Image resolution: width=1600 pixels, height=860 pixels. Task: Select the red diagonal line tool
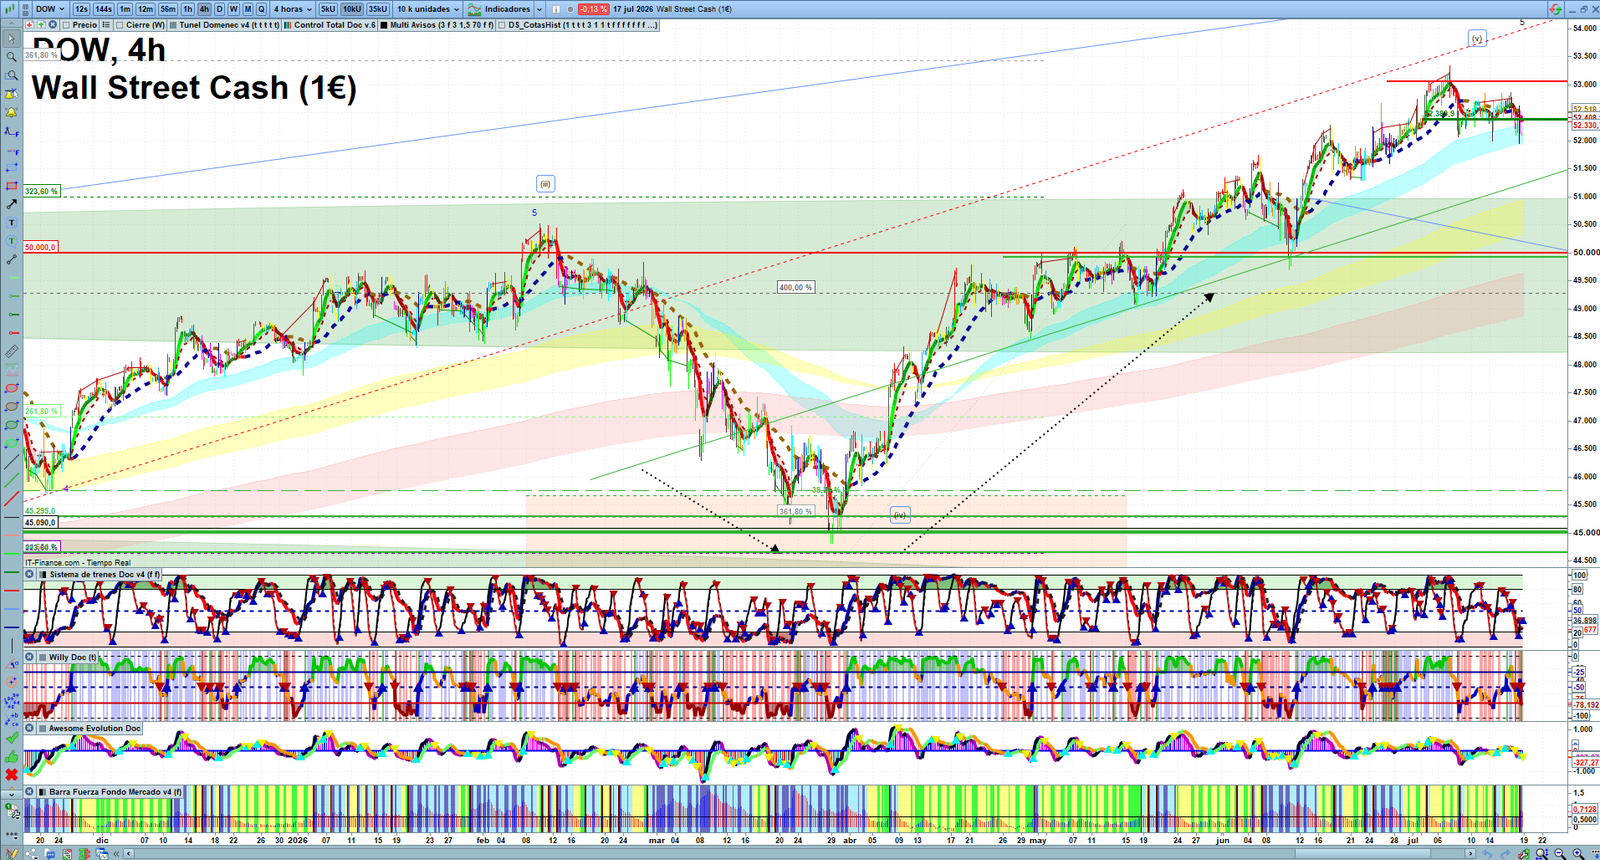click(x=11, y=497)
